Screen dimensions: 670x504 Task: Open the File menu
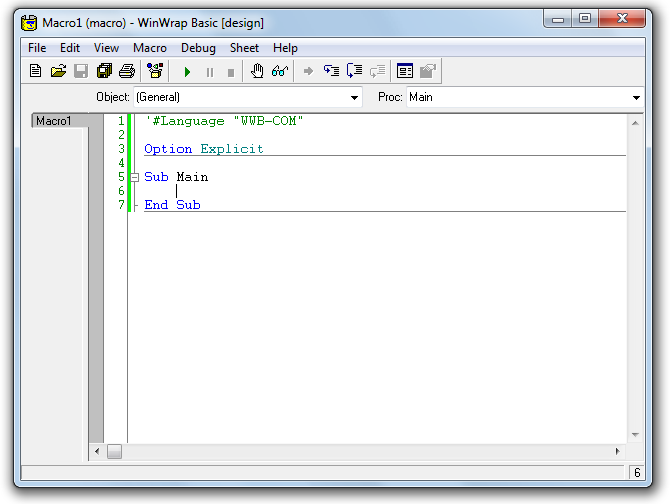37,48
